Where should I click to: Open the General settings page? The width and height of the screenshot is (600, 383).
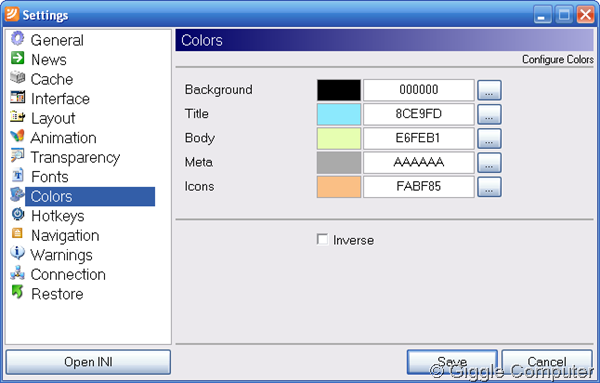(57, 40)
